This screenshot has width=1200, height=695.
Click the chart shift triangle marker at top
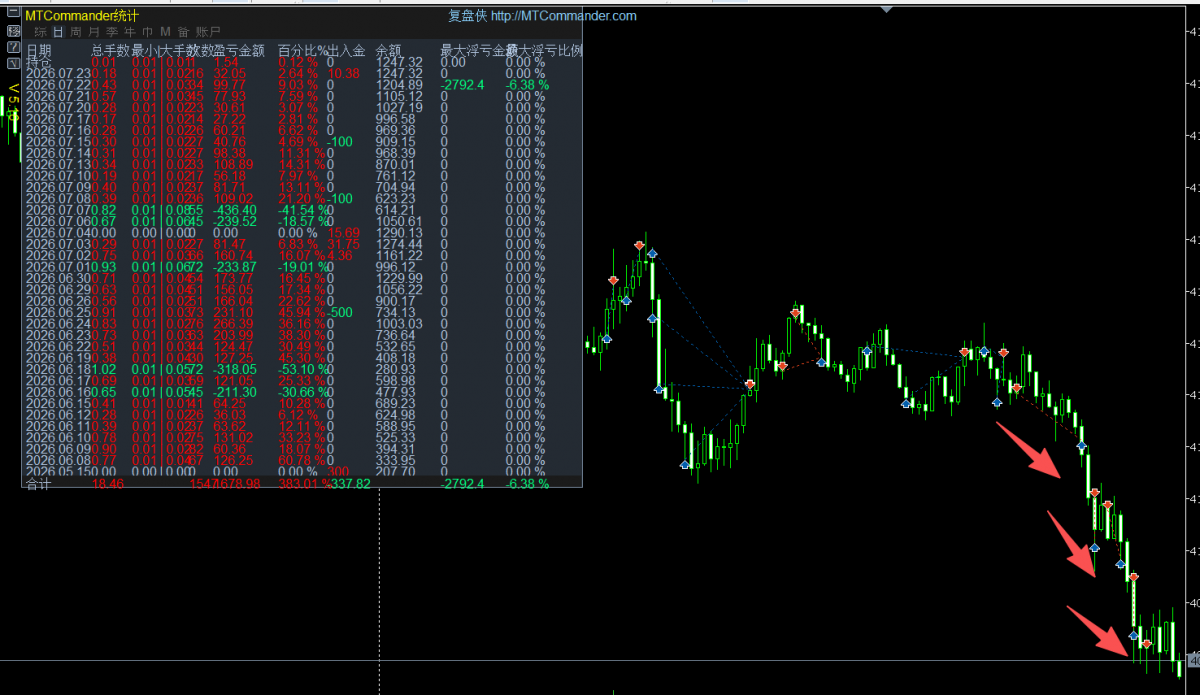pyautogui.click(x=886, y=9)
